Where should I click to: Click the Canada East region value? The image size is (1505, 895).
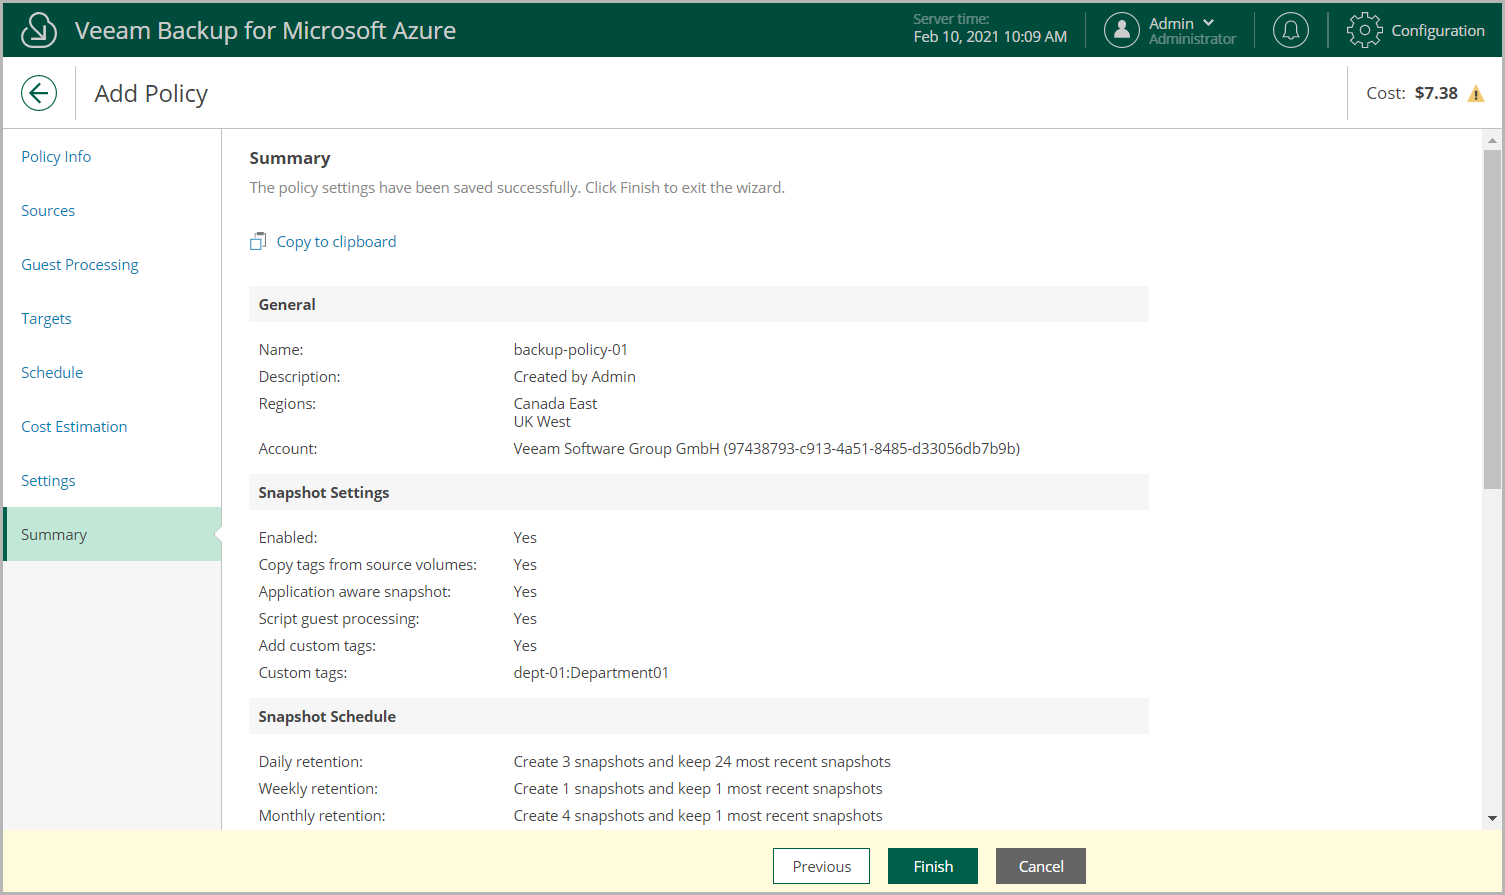tap(555, 404)
